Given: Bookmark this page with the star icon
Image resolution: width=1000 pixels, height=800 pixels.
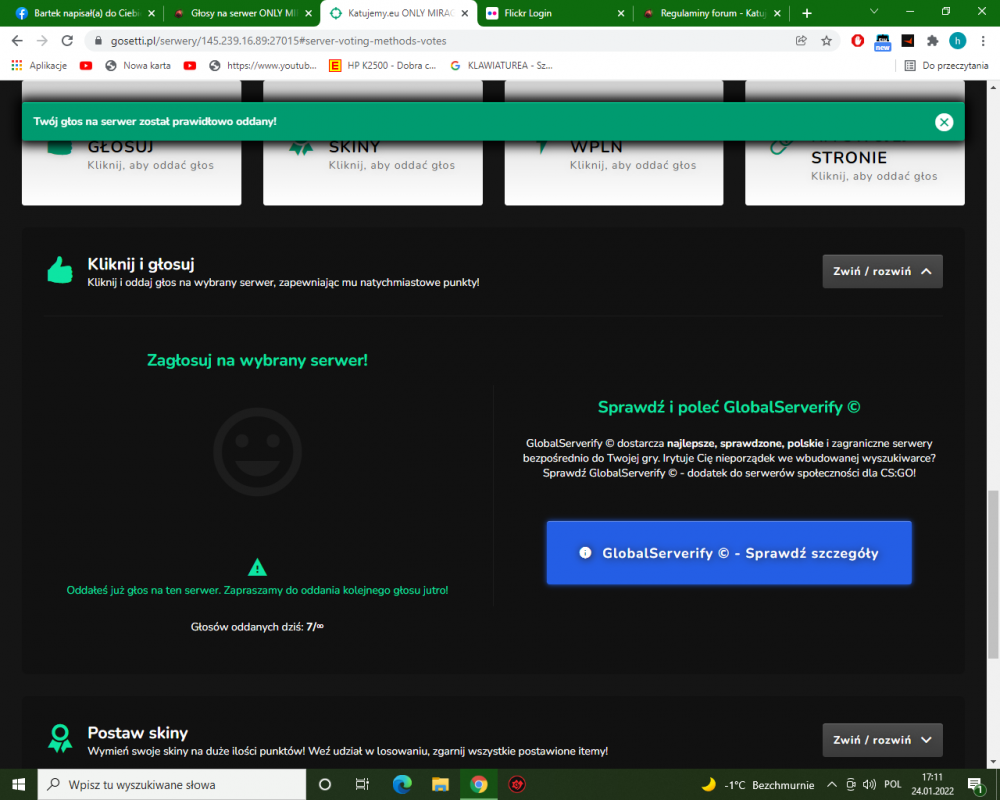Looking at the screenshot, I should coord(827,41).
